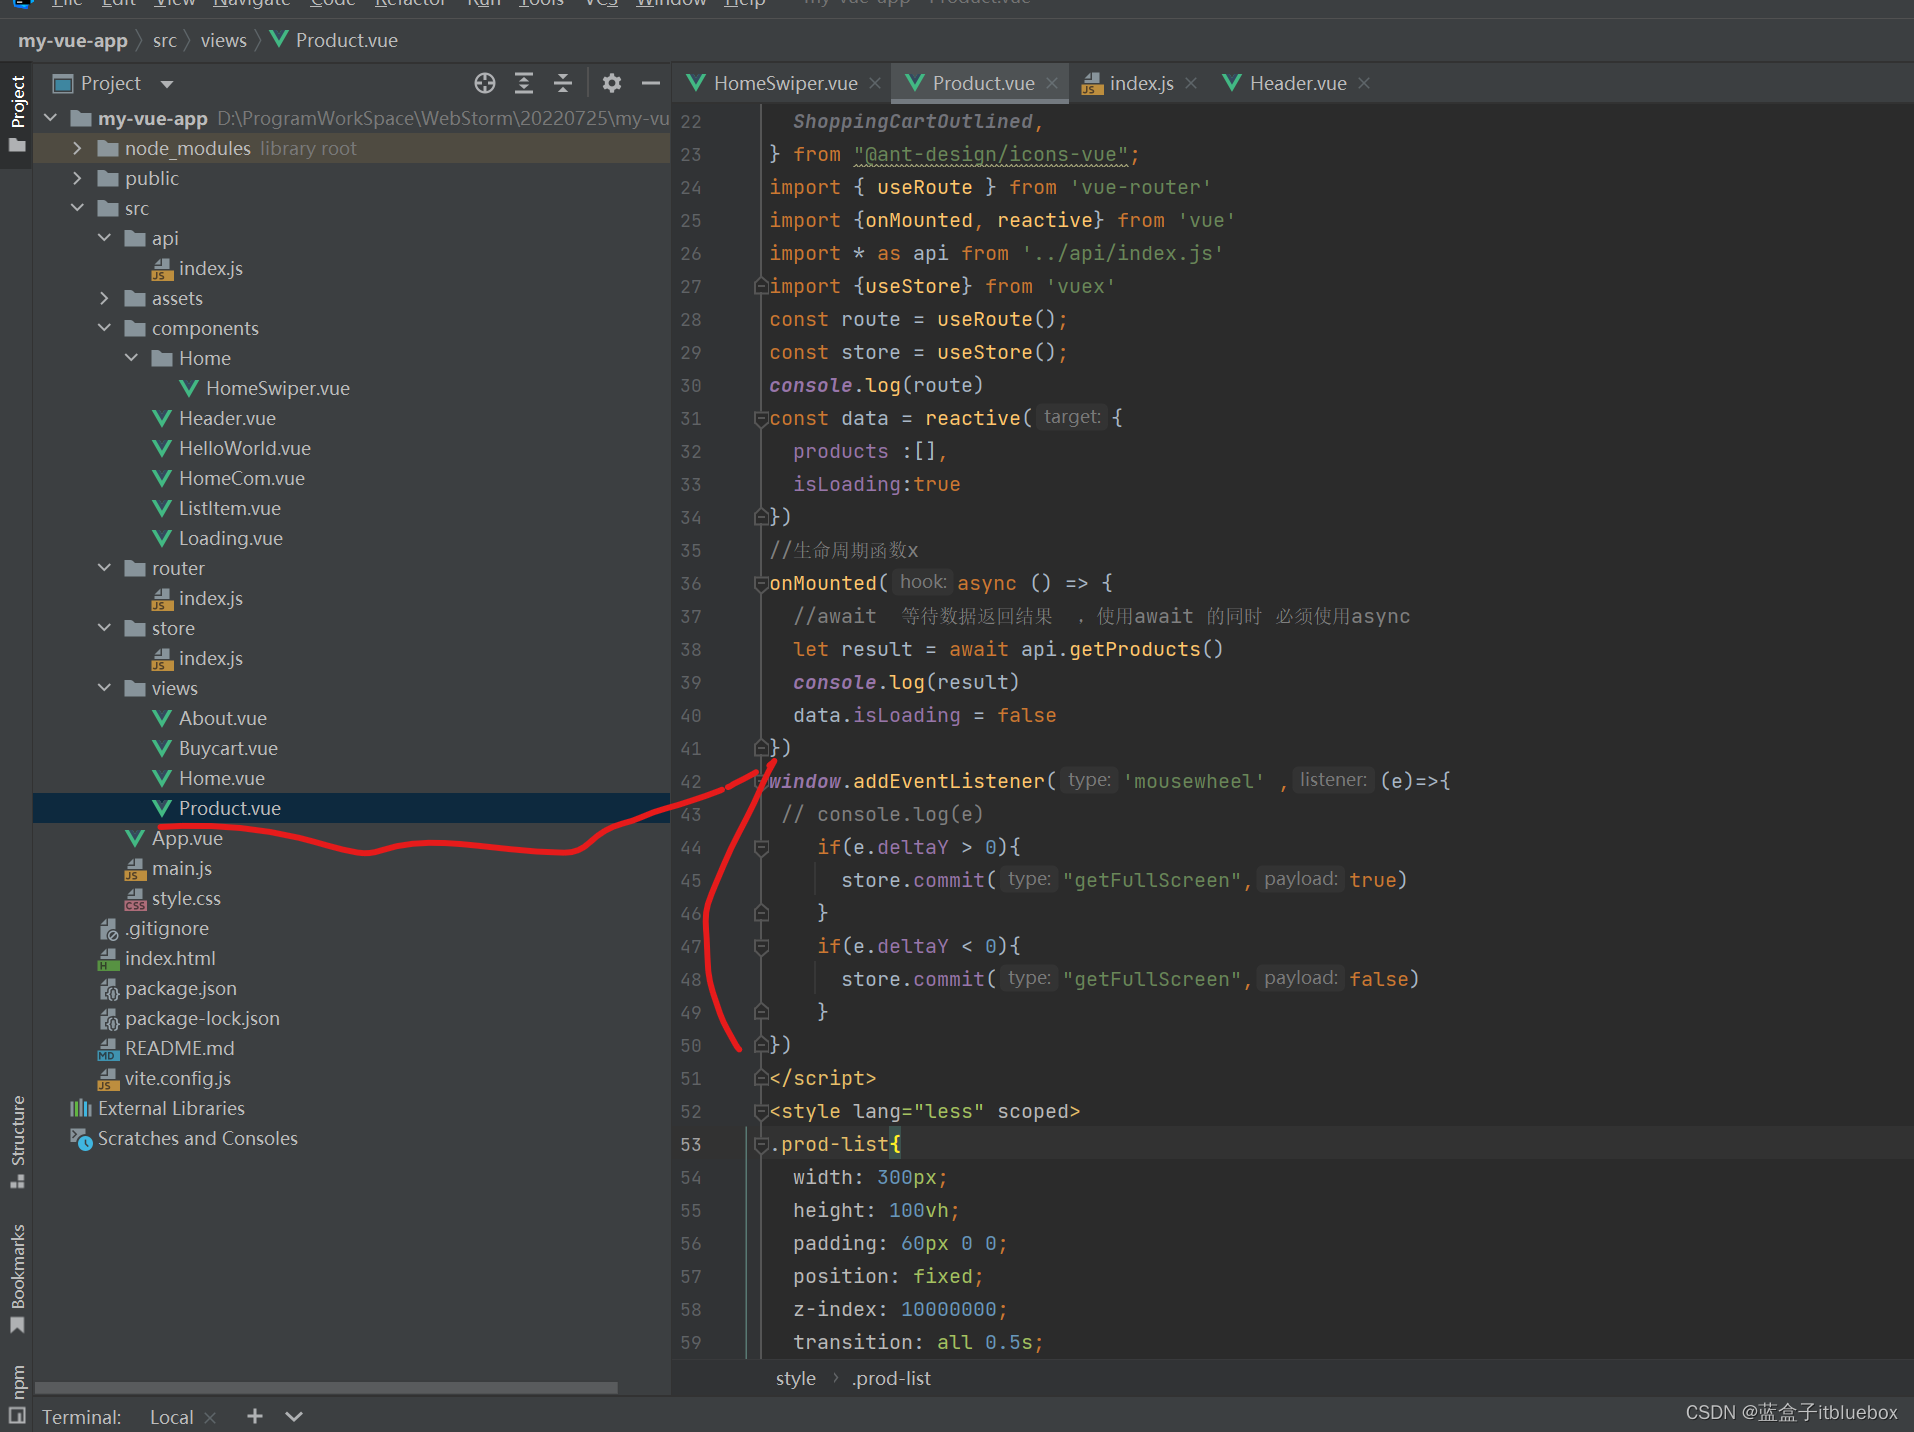Open the Structure side tool window

[x=17, y=1142]
